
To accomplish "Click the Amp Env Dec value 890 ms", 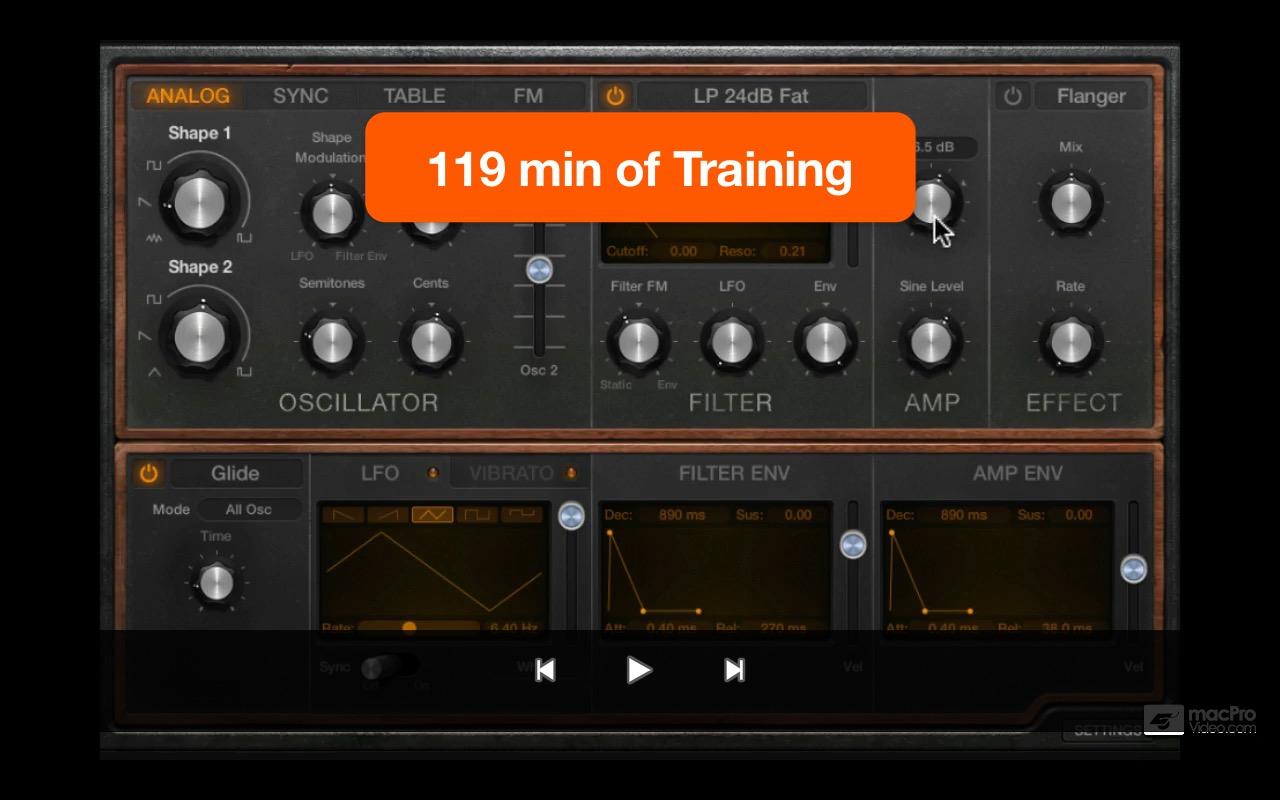I will point(964,515).
